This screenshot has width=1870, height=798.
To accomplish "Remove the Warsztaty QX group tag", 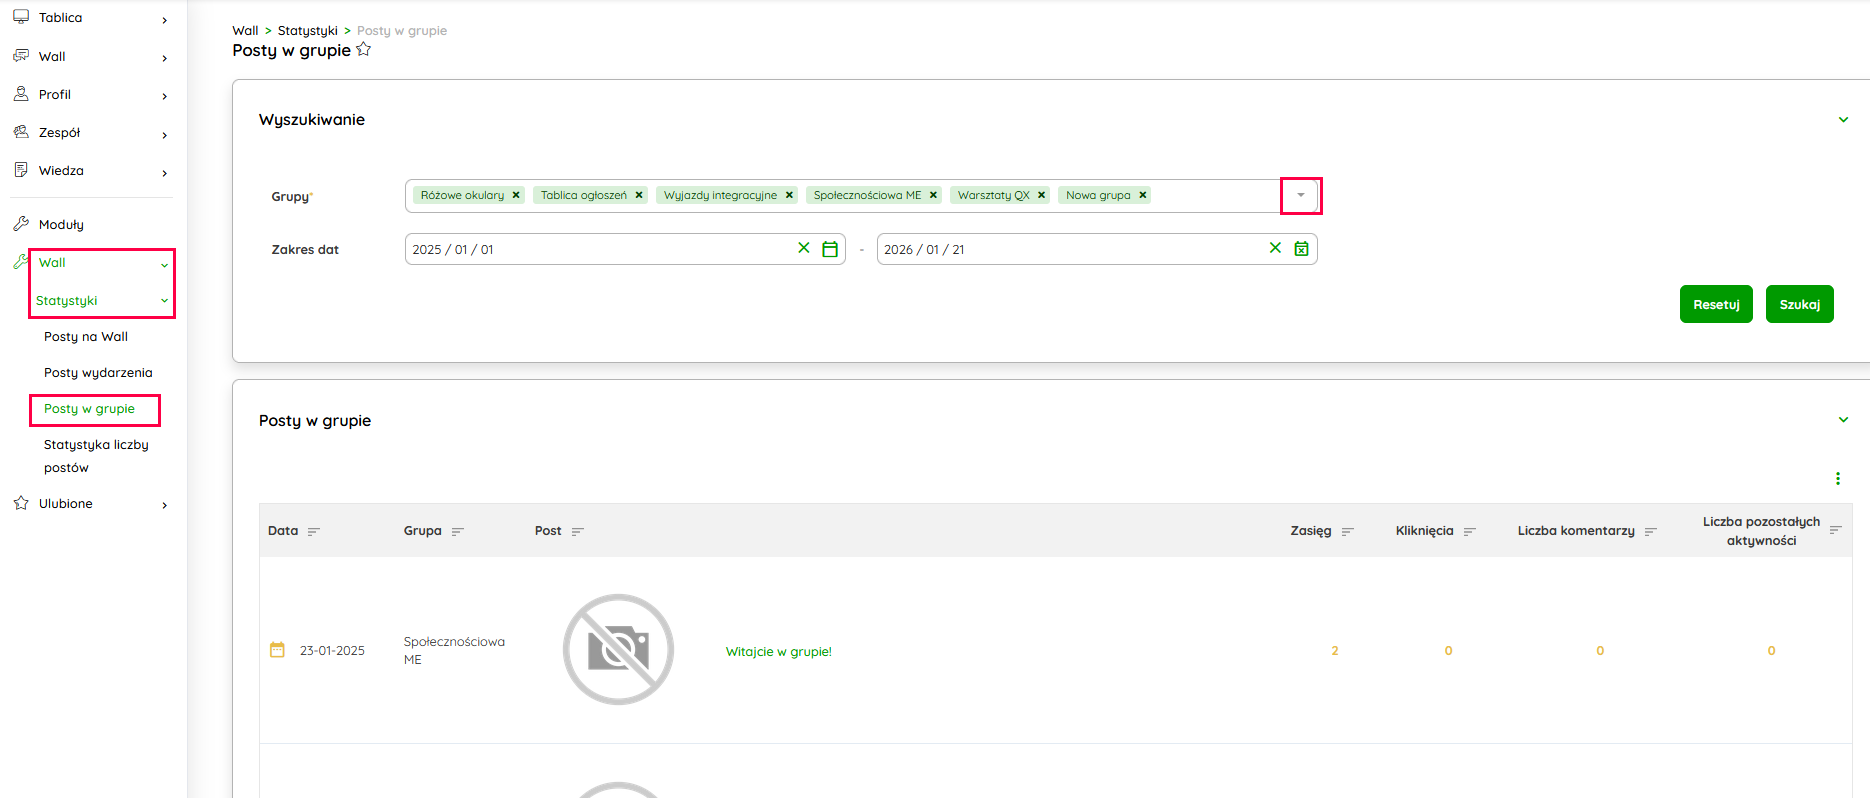I will point(1041,195).
